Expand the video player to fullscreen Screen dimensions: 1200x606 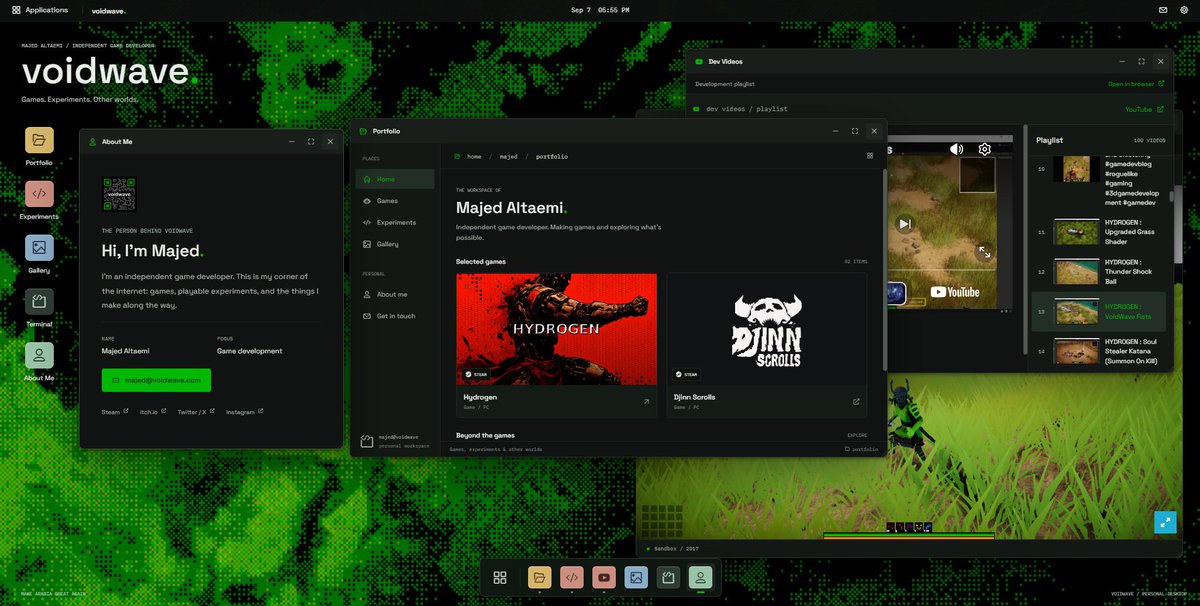(985, 253)
